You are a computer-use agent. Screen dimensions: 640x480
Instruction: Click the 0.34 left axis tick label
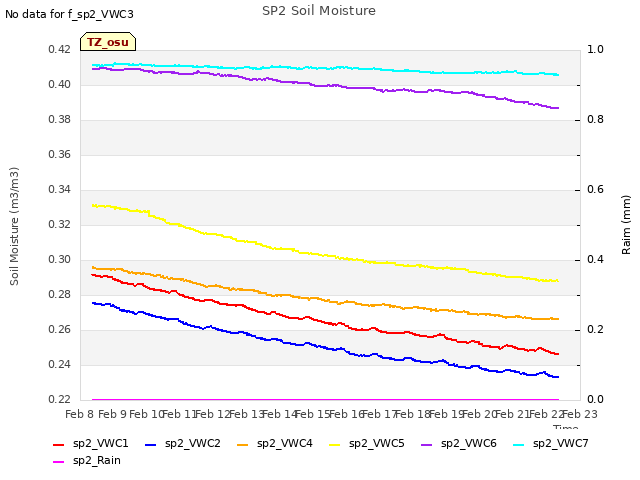[60, 189]
